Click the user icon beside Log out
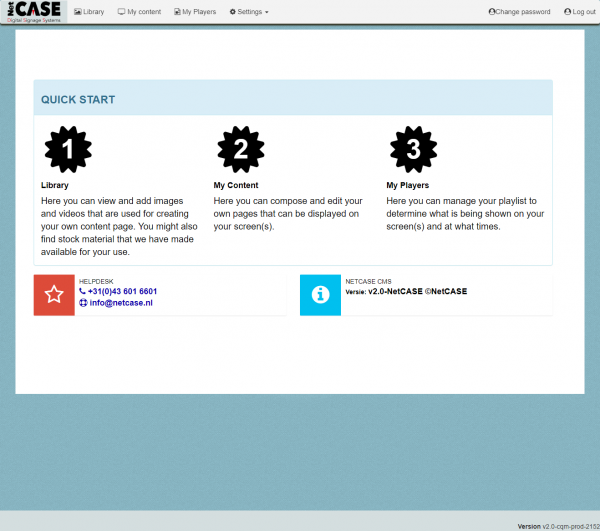The height and width of the screenshot is (531, 600). point(567,12)
